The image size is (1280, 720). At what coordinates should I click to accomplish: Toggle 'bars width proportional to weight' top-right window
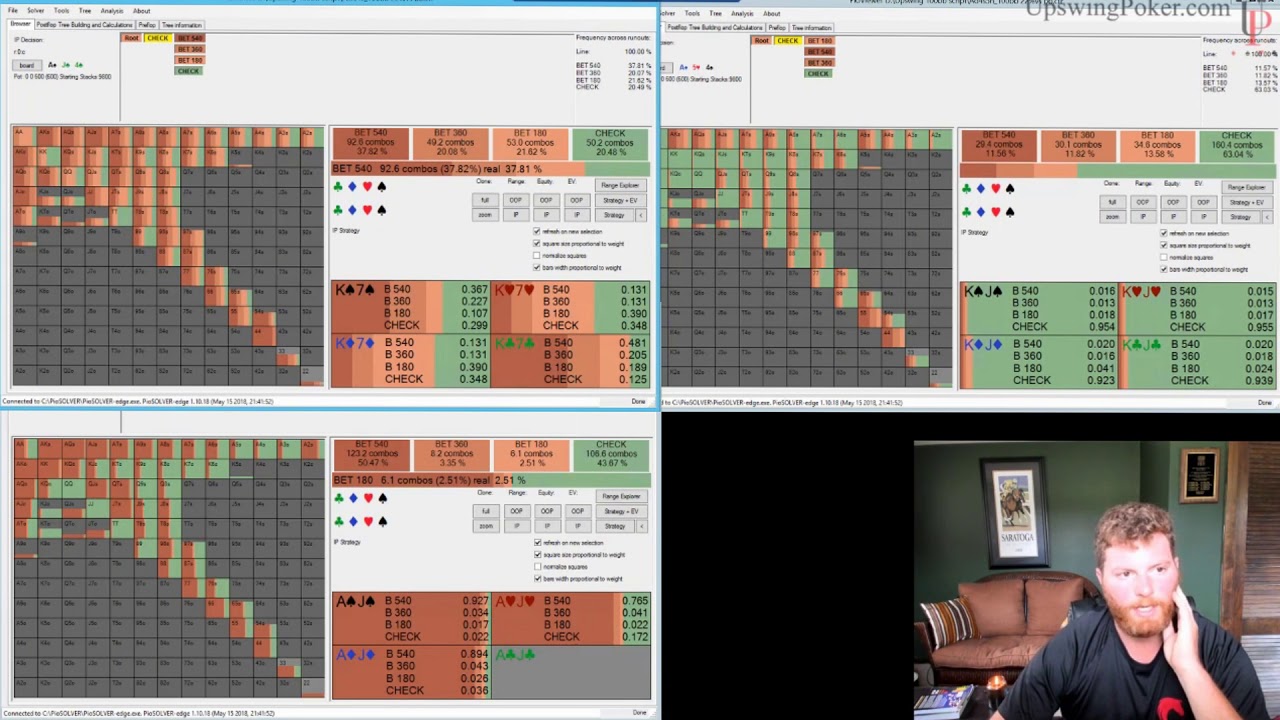coord(1164,269)
